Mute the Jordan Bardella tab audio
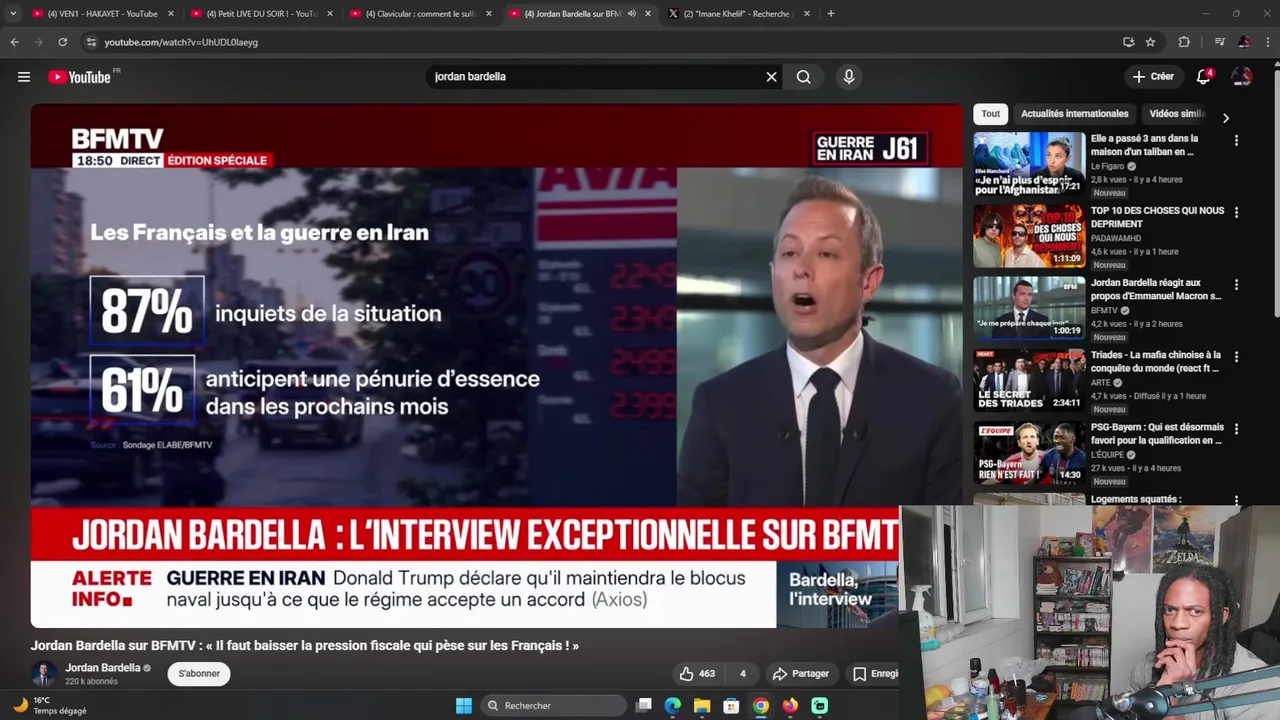The width and height of the screenshot is (1280, 720). (x=631, y=14)
